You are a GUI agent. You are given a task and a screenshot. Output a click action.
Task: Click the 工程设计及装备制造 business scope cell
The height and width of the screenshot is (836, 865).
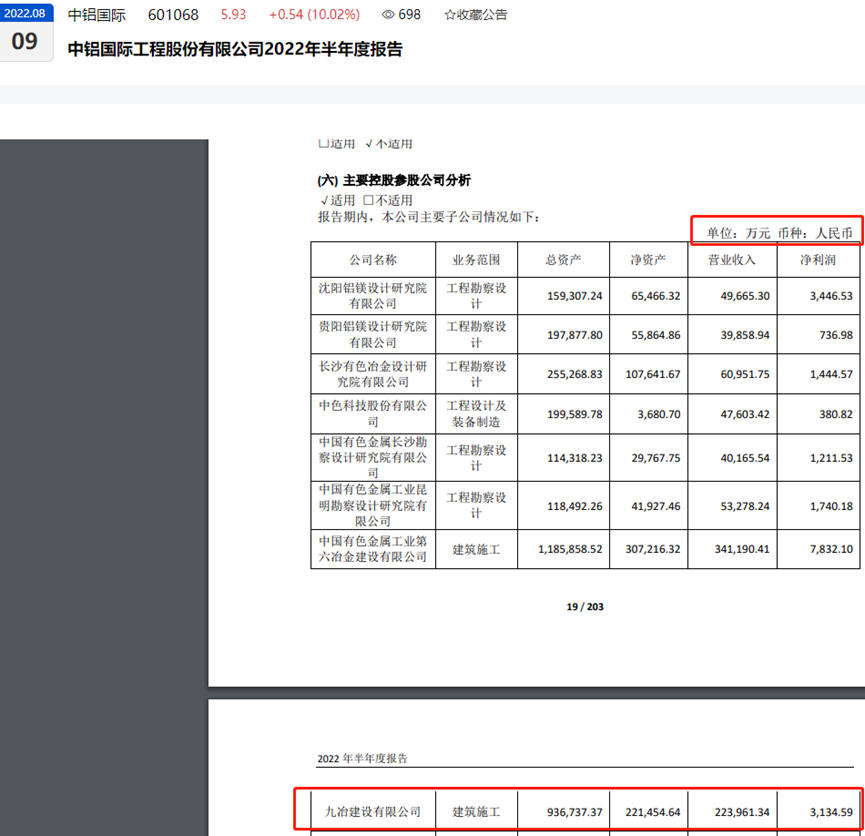476,414
